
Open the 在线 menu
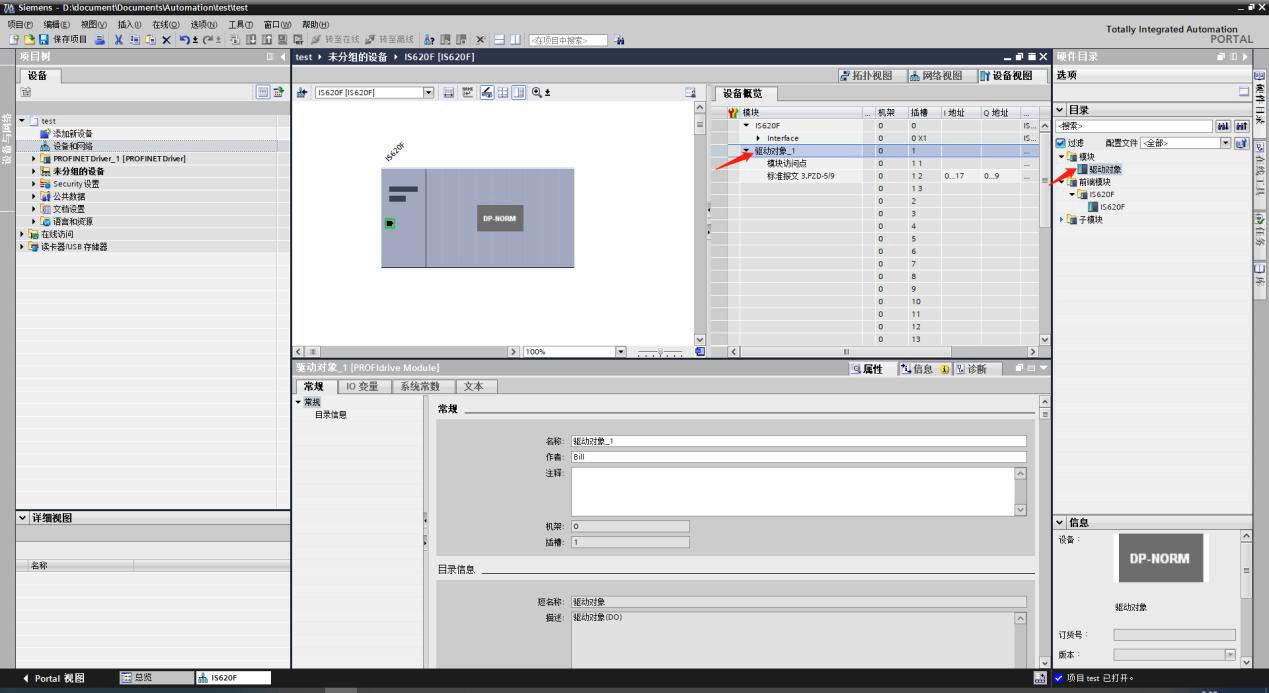click(x=168, y=23)
